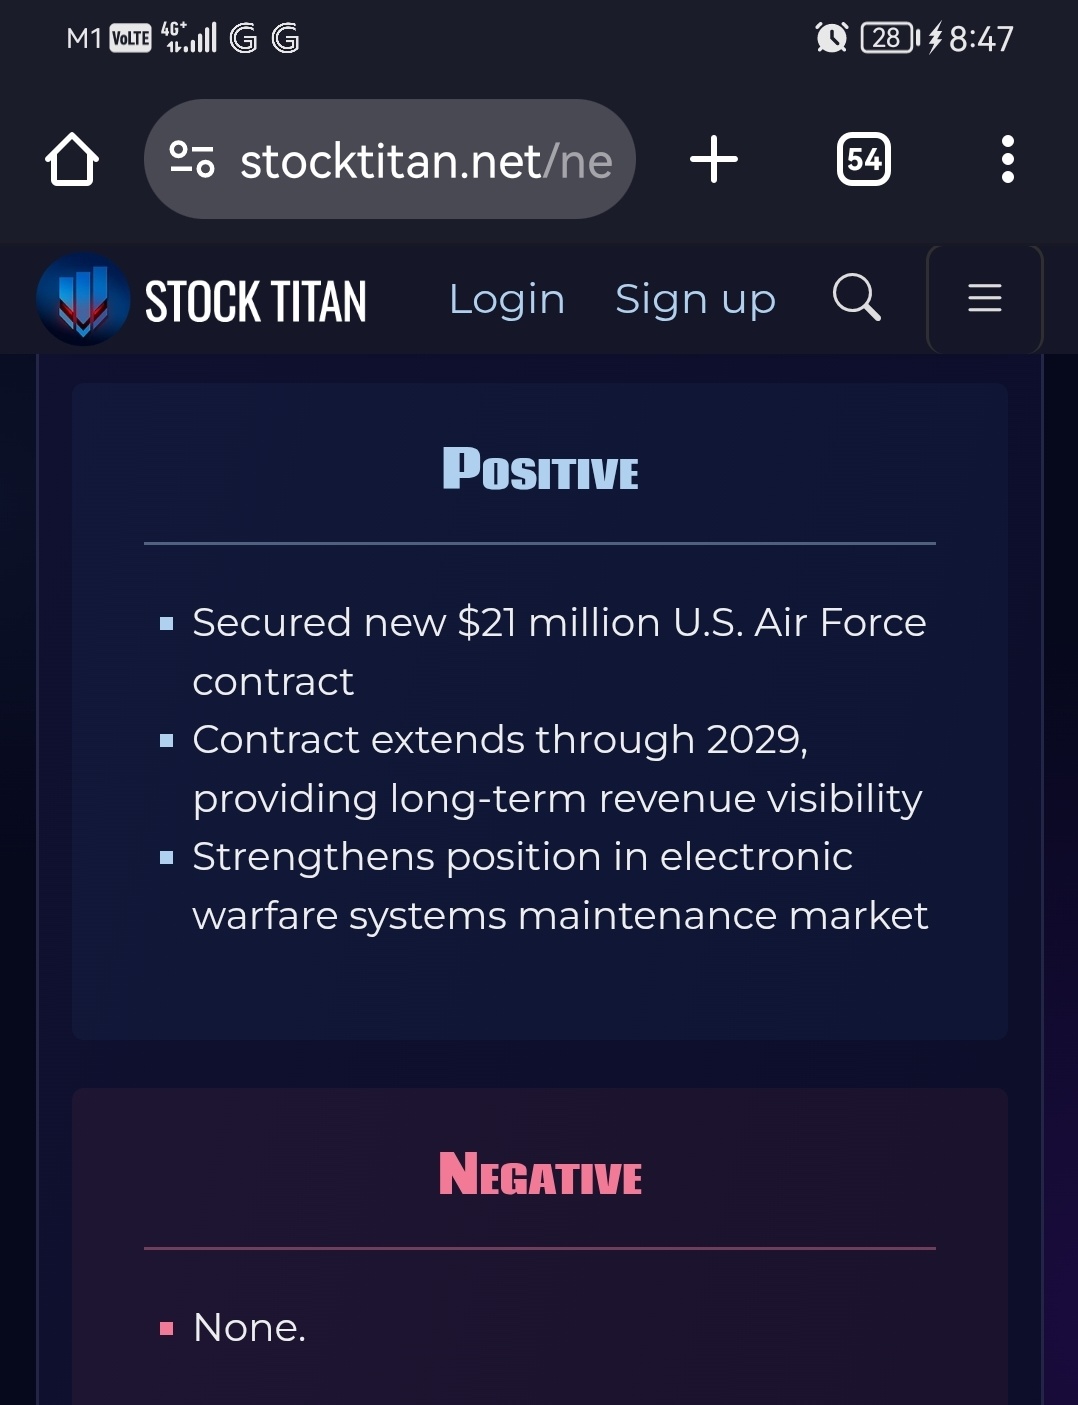Open a new tab with plus icon
This screenshot has width=1078, height=1405.
(714, 159)
